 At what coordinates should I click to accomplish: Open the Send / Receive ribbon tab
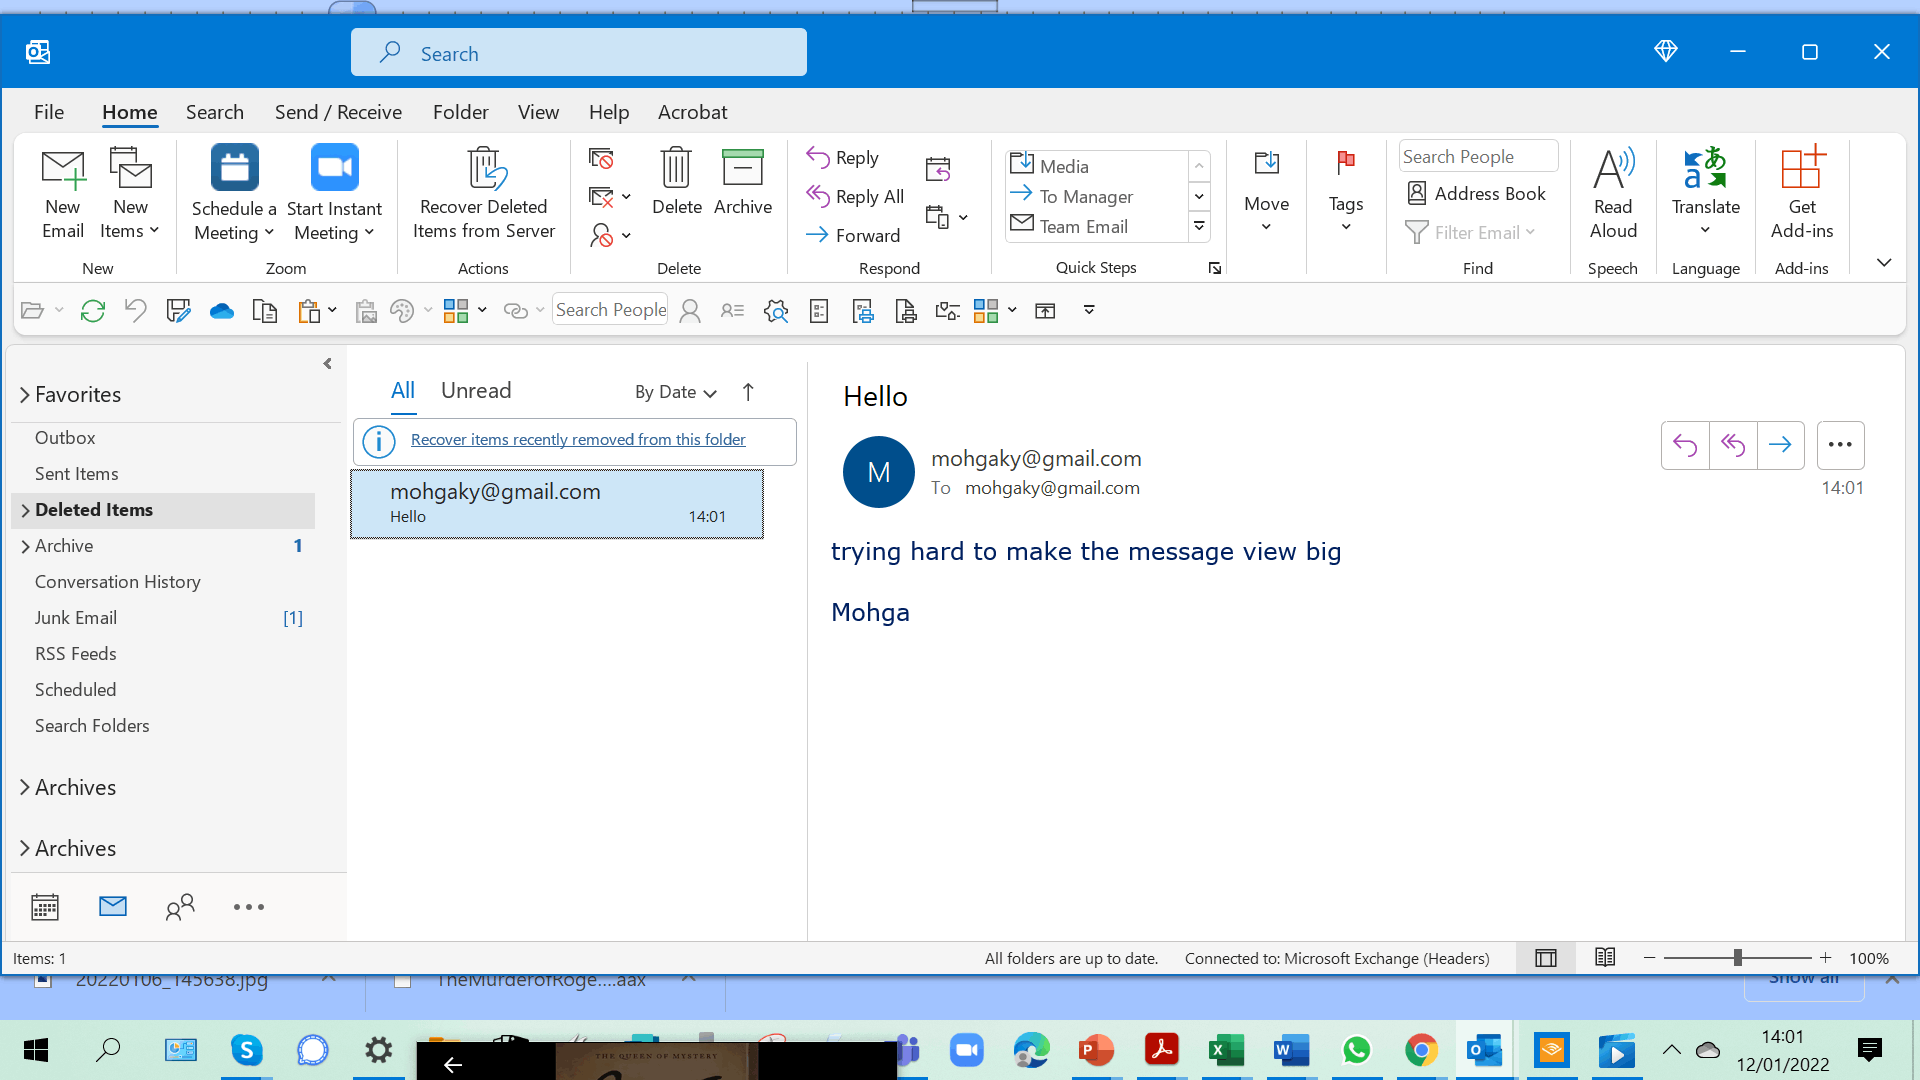coord(338,112)
